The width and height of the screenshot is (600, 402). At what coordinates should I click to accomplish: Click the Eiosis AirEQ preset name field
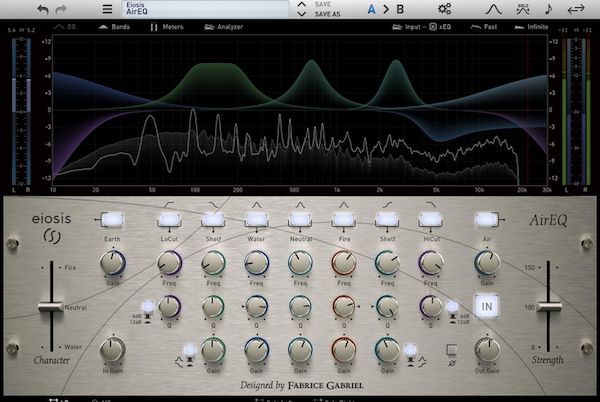[205, 9]
